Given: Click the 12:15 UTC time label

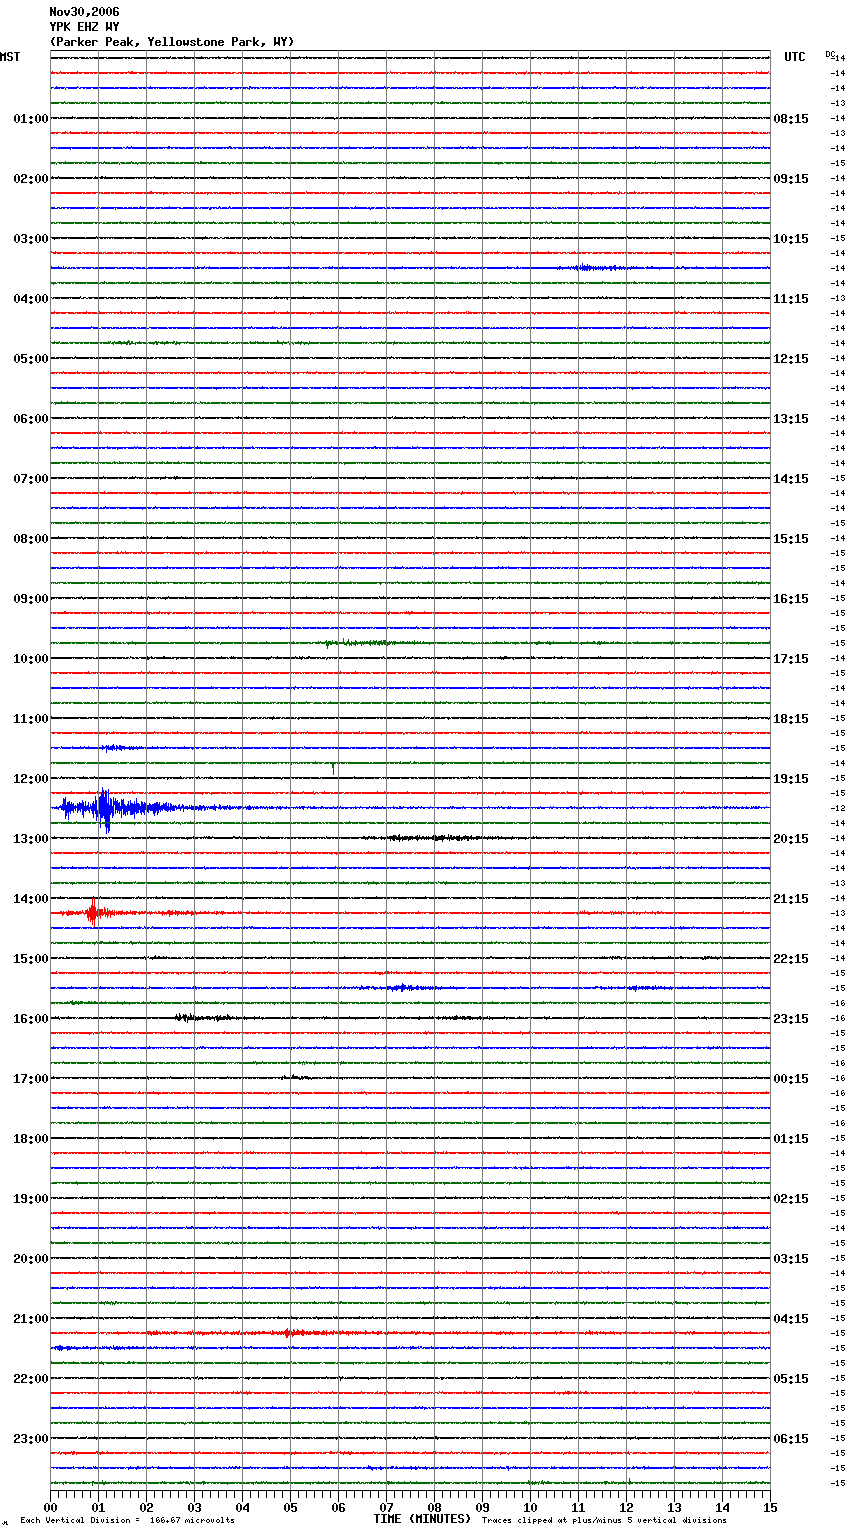Looking at the screenshot, I should (791, 359).
